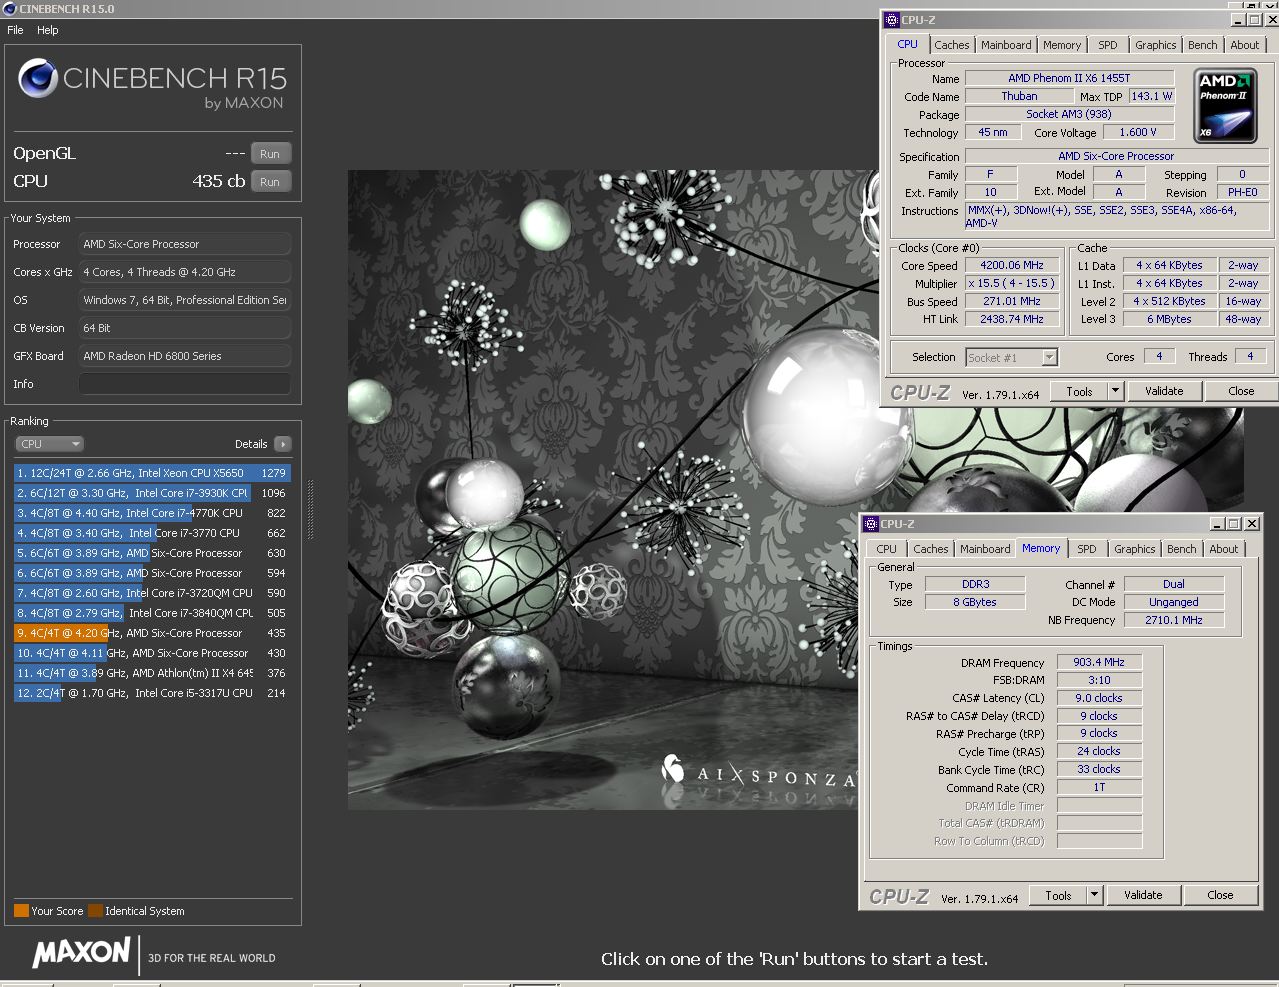1279x987 pixels.
Task: Click the Your Score orange legend swatch
Action: [21, 911]
